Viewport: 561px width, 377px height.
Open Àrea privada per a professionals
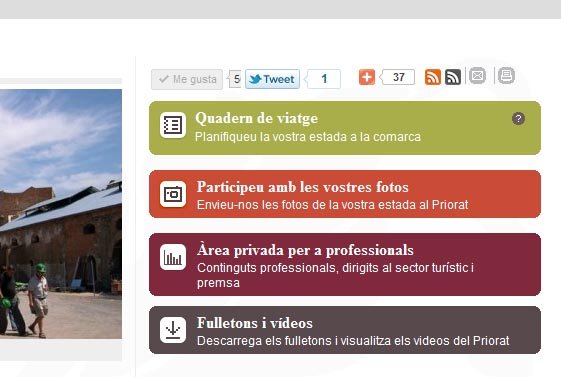[305, 250]
